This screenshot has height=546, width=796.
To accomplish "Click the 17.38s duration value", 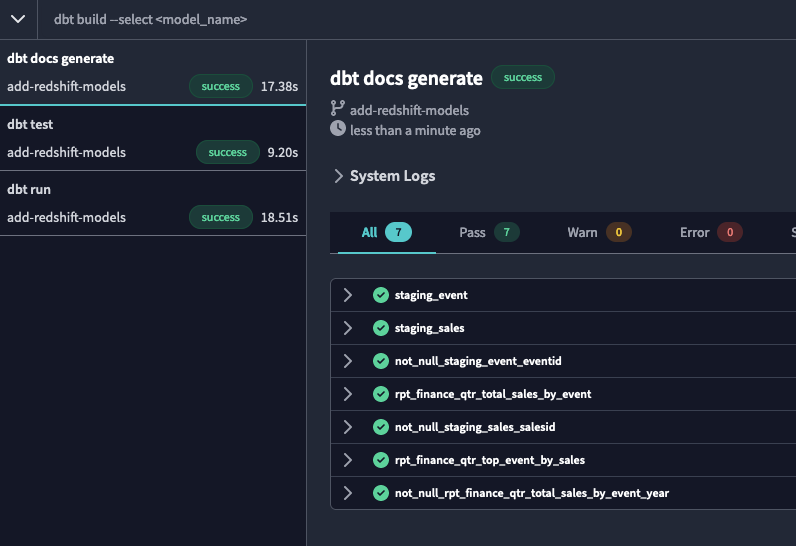I will pos(279,87).
